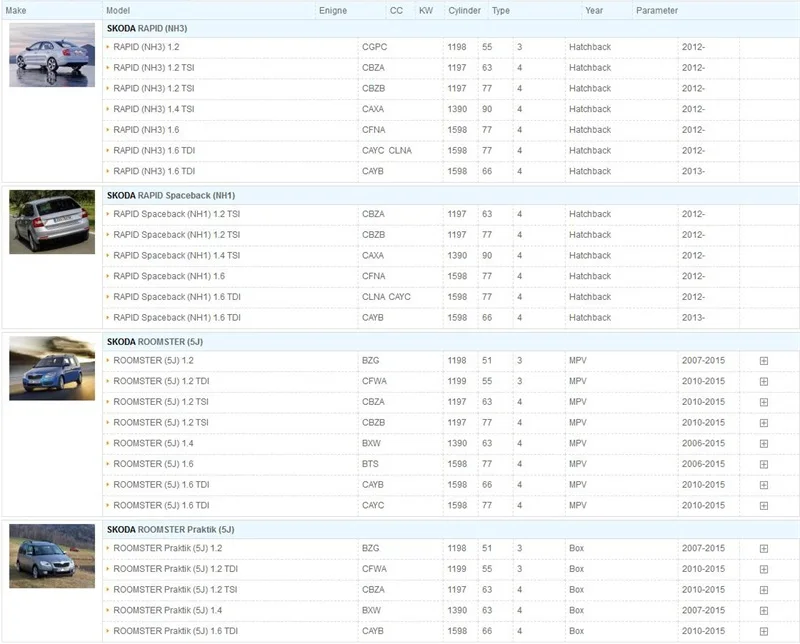Expand parameters for ROOMSTER Praktik 1.6 TDI
The width and height of the screenshot is (800, 644).
[763, 632]
